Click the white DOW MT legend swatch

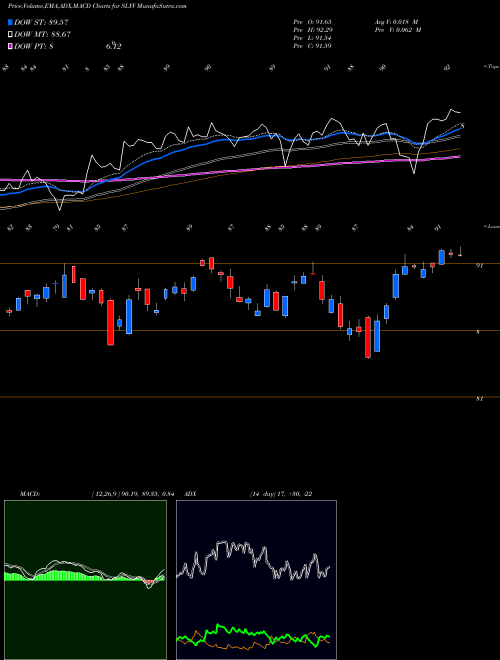coord(11,35)
